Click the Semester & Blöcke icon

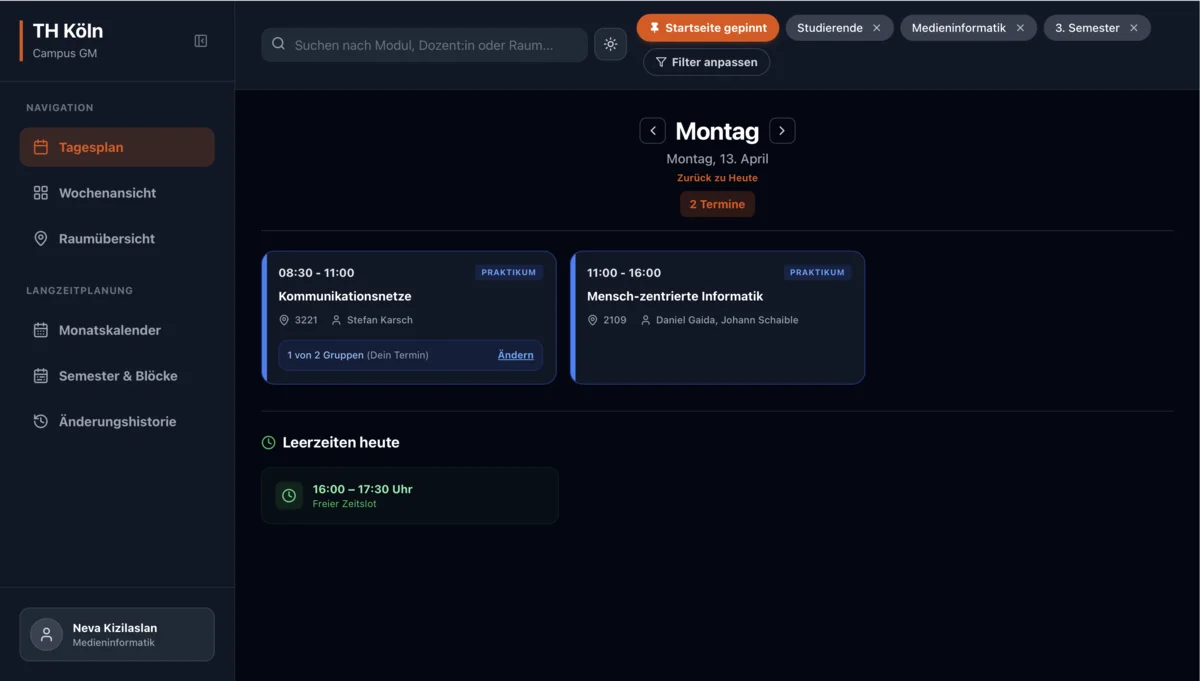pyautogui.click(x=41, y=376)
